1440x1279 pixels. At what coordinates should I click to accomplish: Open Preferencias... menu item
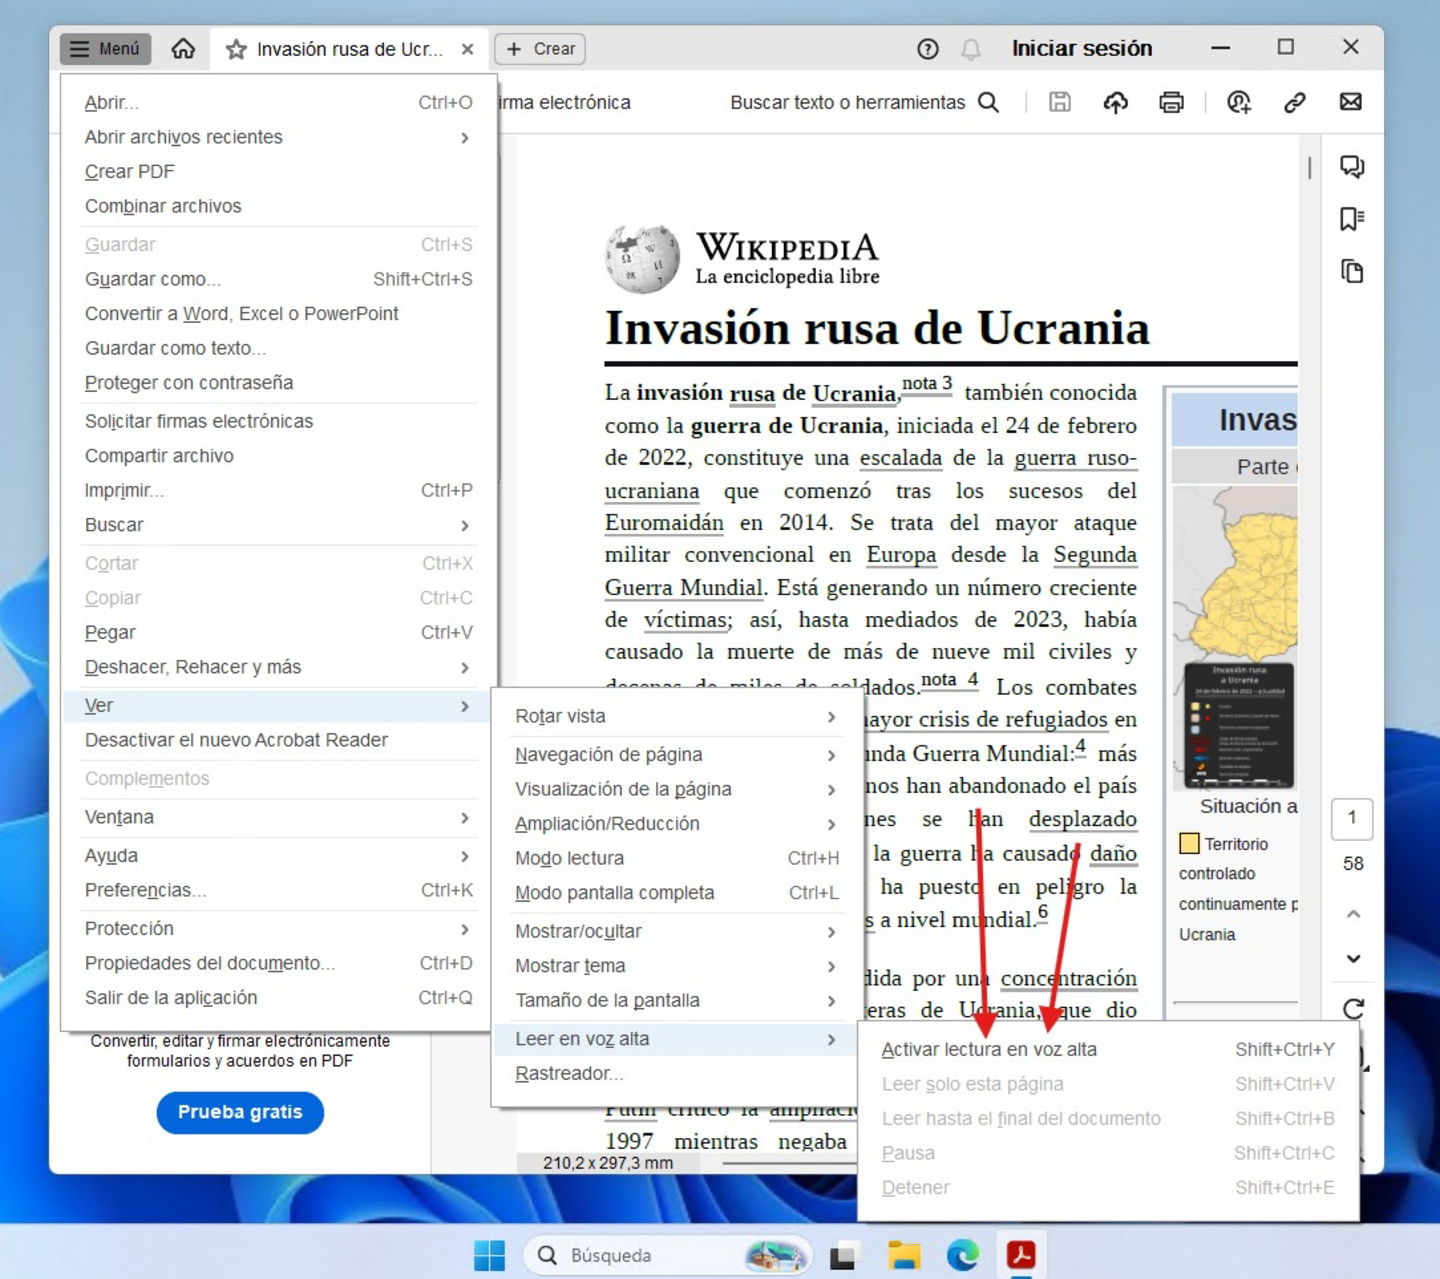click(278, 890)
